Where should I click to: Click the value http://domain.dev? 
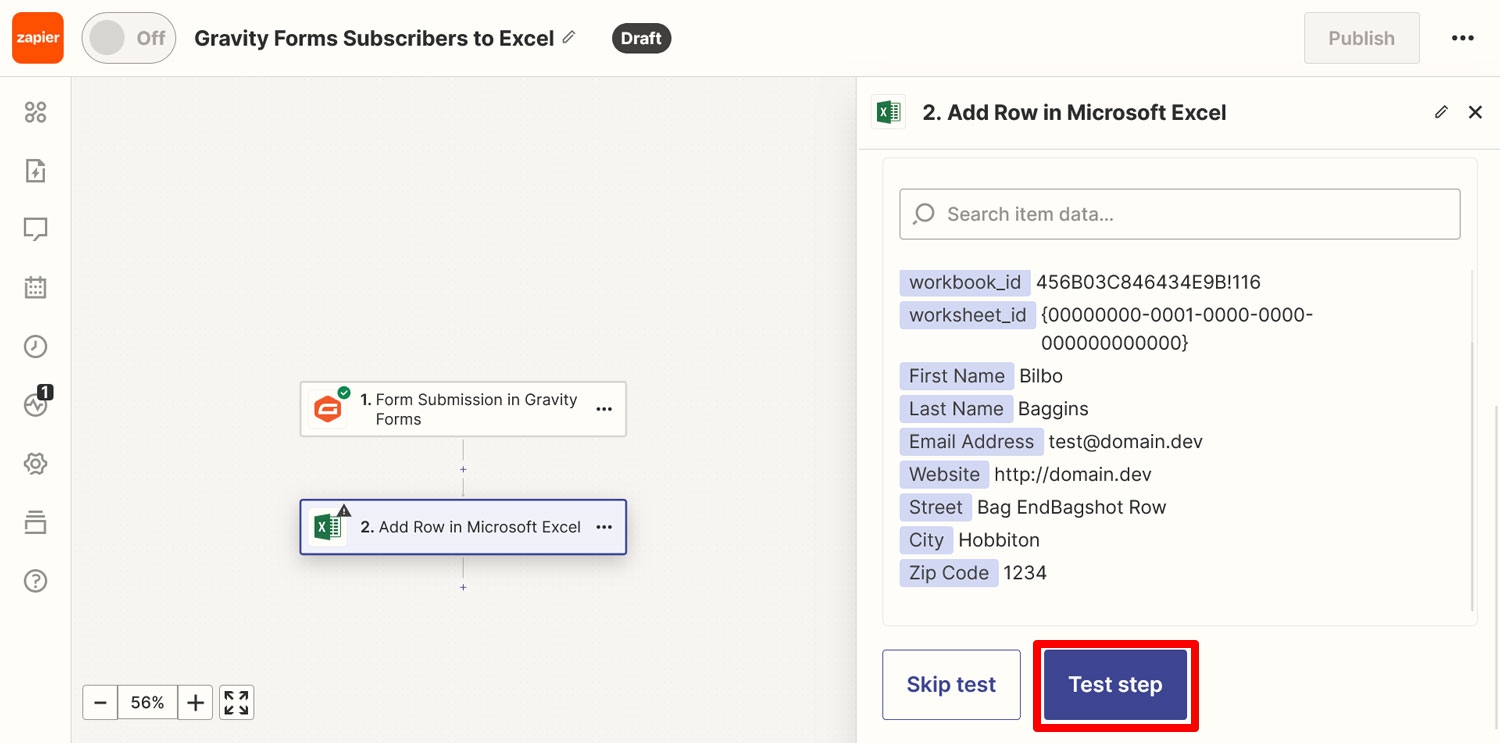pos(1073,475)
